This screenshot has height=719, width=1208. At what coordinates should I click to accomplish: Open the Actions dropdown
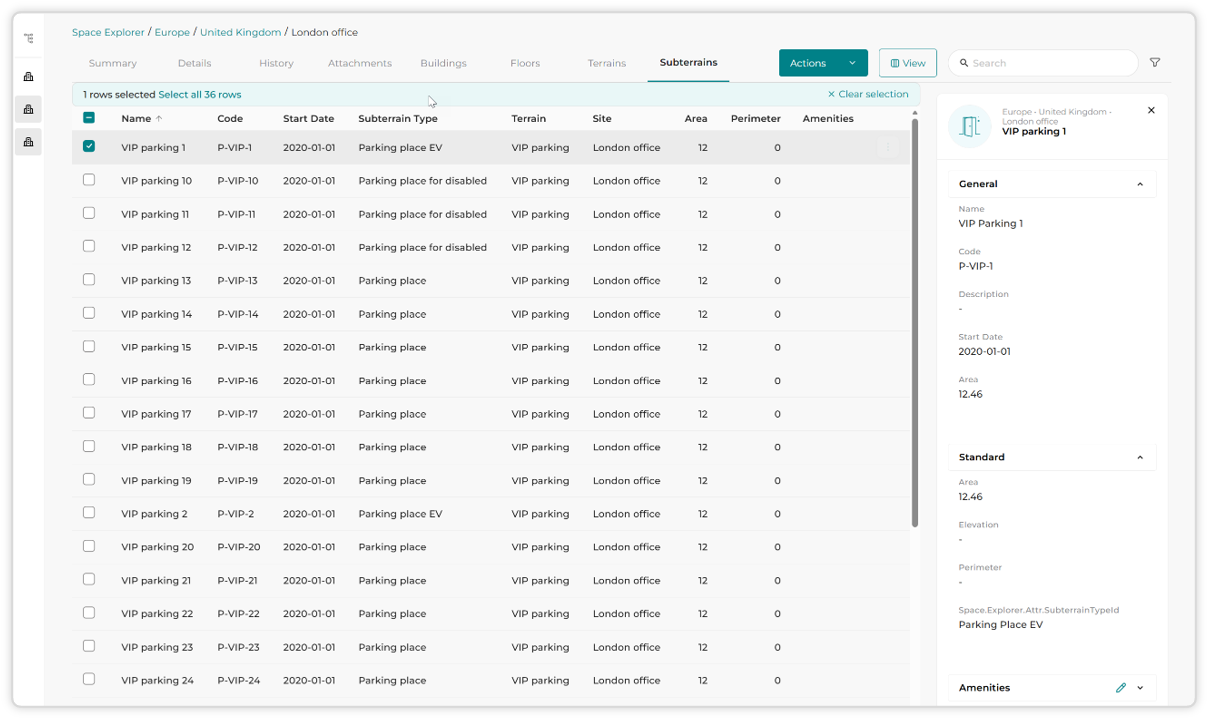pos(823,63)
